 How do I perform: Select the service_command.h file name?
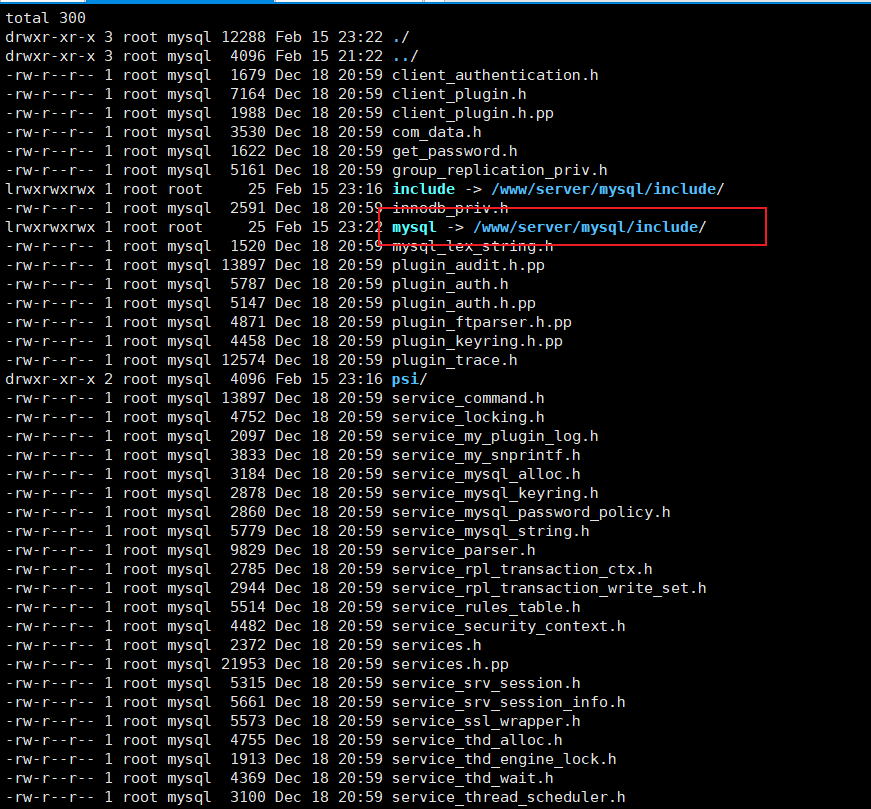tap(468, 398)
